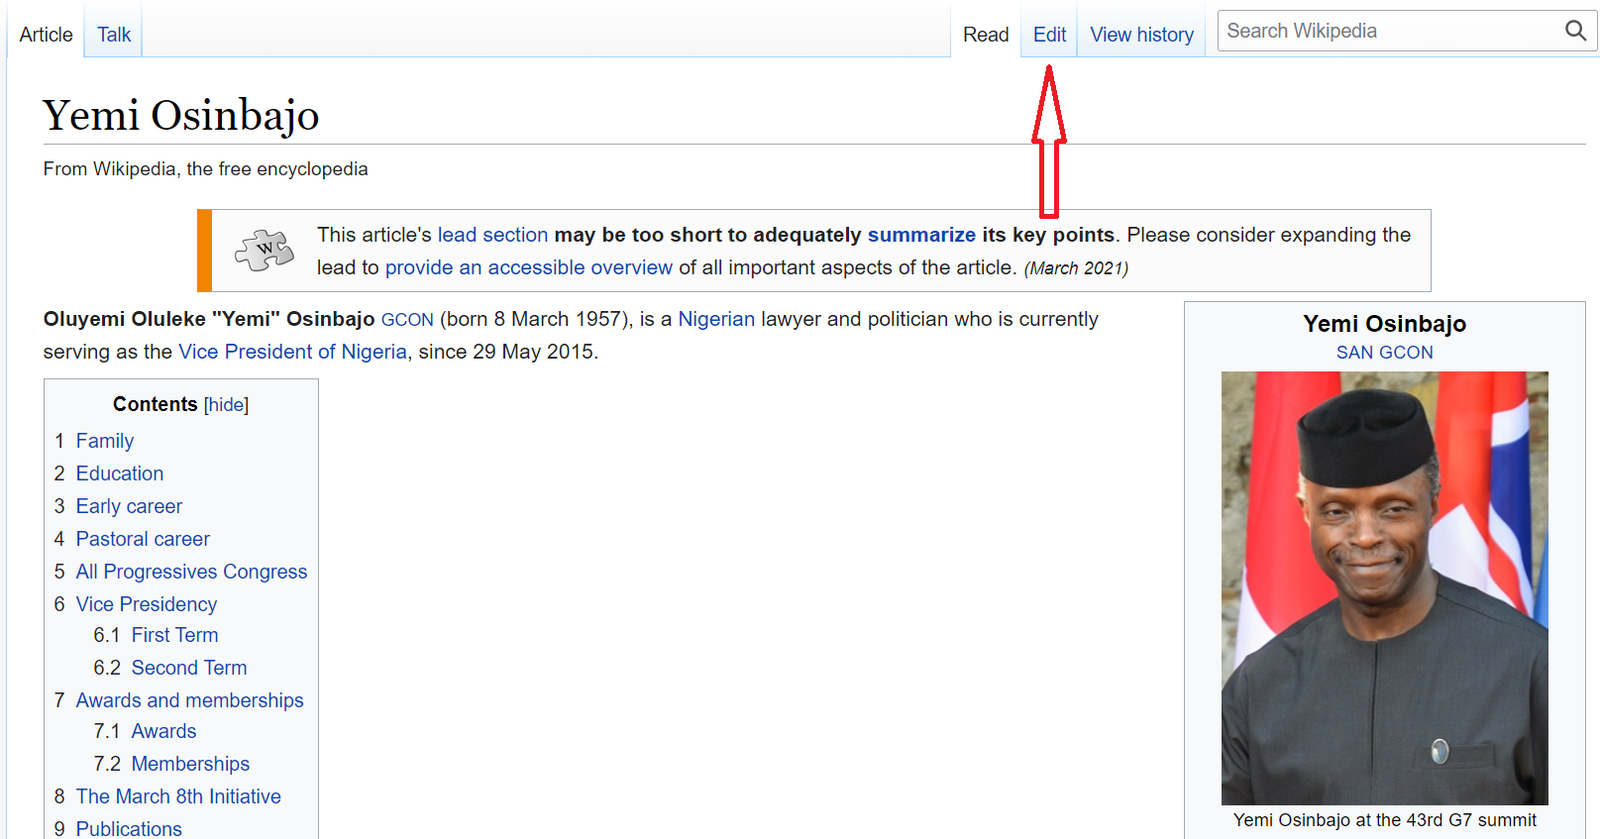Open Vice President of Nigeria link

tap(292, 352)
